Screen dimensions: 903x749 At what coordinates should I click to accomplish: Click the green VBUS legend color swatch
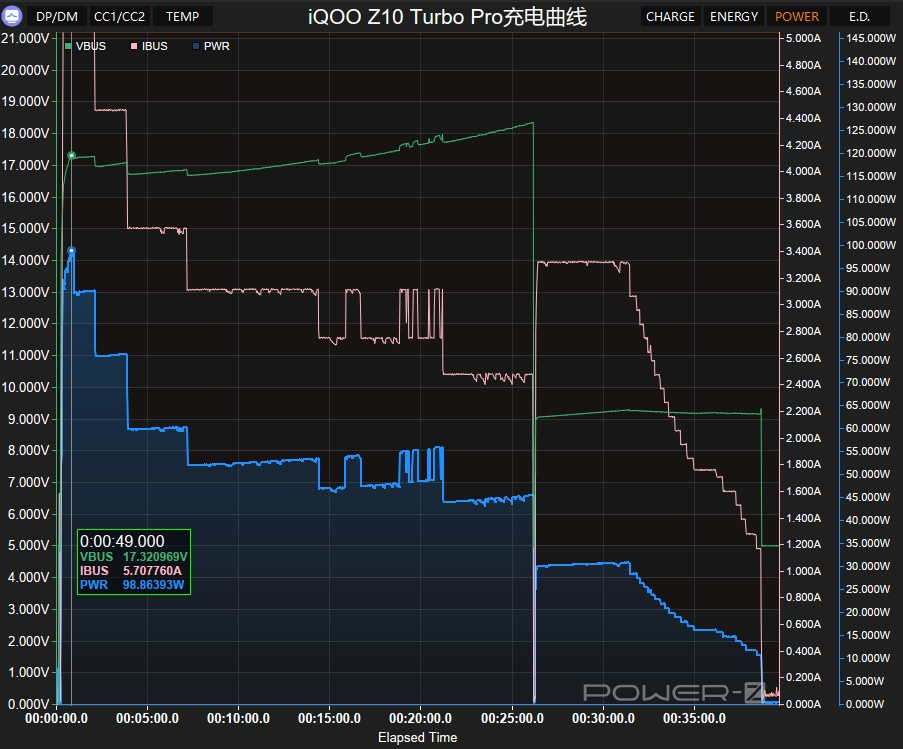(69, 46)
